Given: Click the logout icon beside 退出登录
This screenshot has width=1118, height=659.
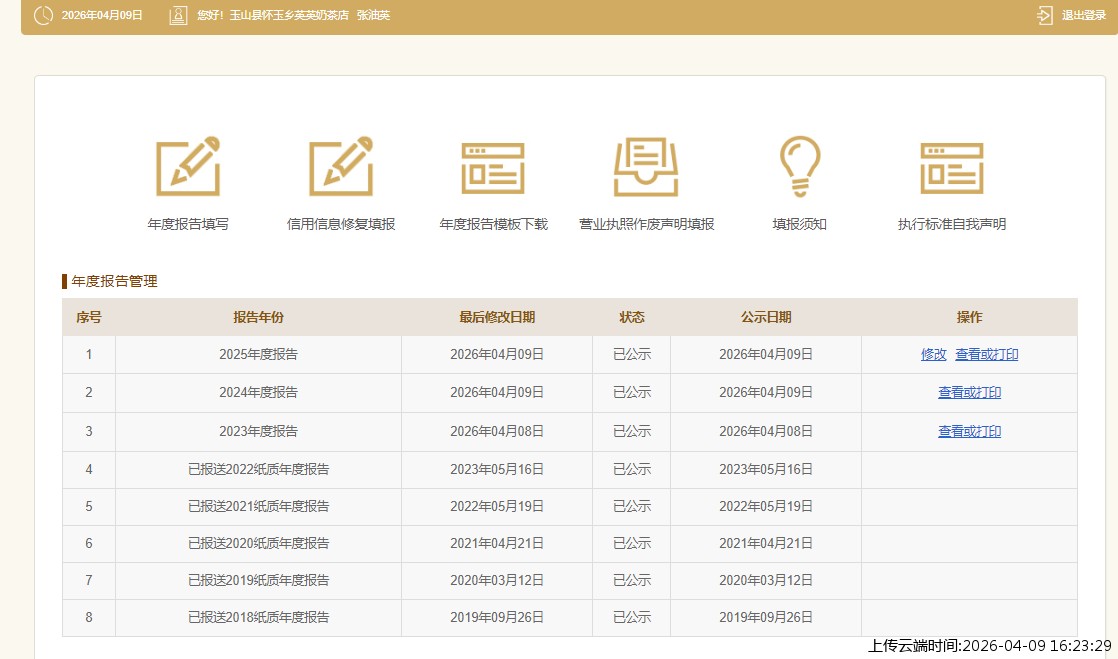Looking at the screenshot, I should (x=1045, y=15).
